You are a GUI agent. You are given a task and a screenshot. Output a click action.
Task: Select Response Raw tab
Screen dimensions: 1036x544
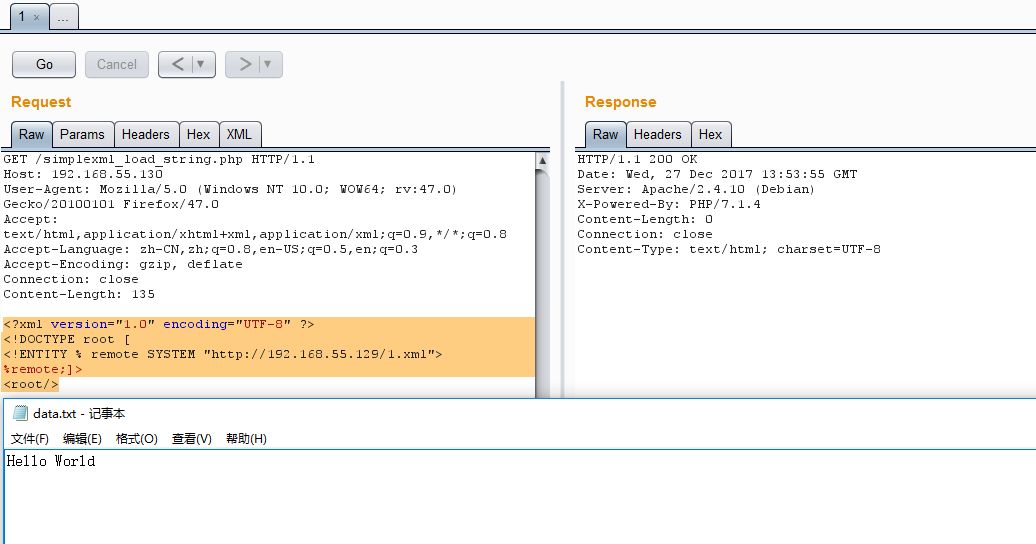pos(605,134)
